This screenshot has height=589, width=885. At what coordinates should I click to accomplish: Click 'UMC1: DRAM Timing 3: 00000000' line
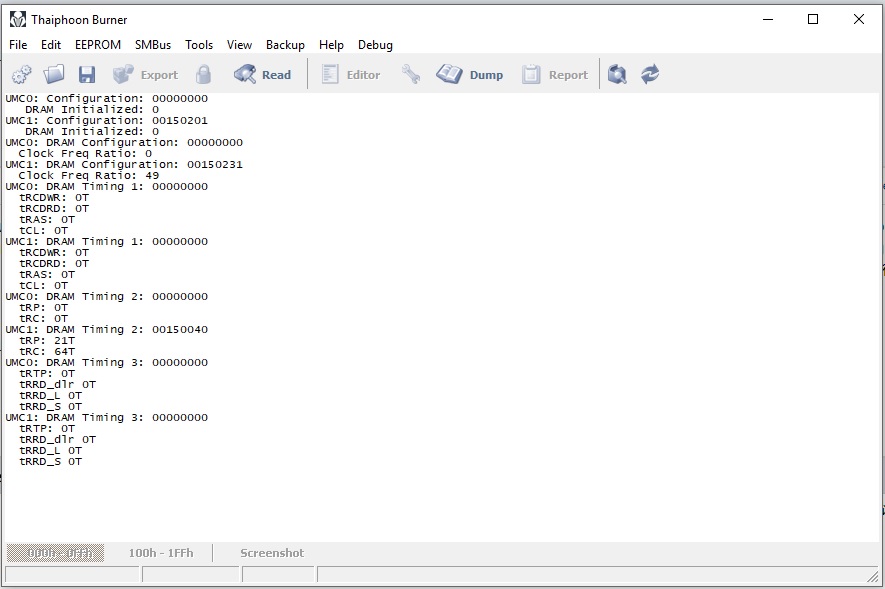107,417
